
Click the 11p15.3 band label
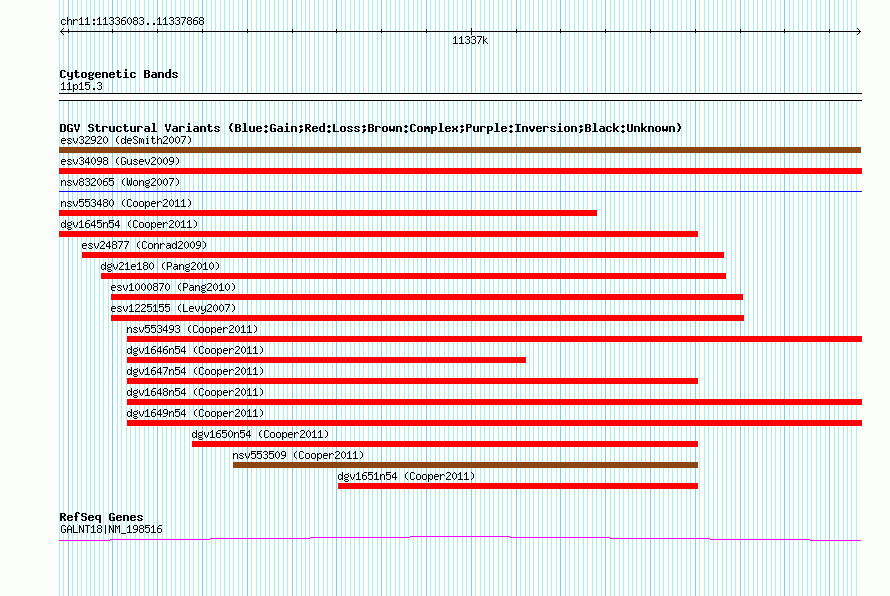pos(81,86)
